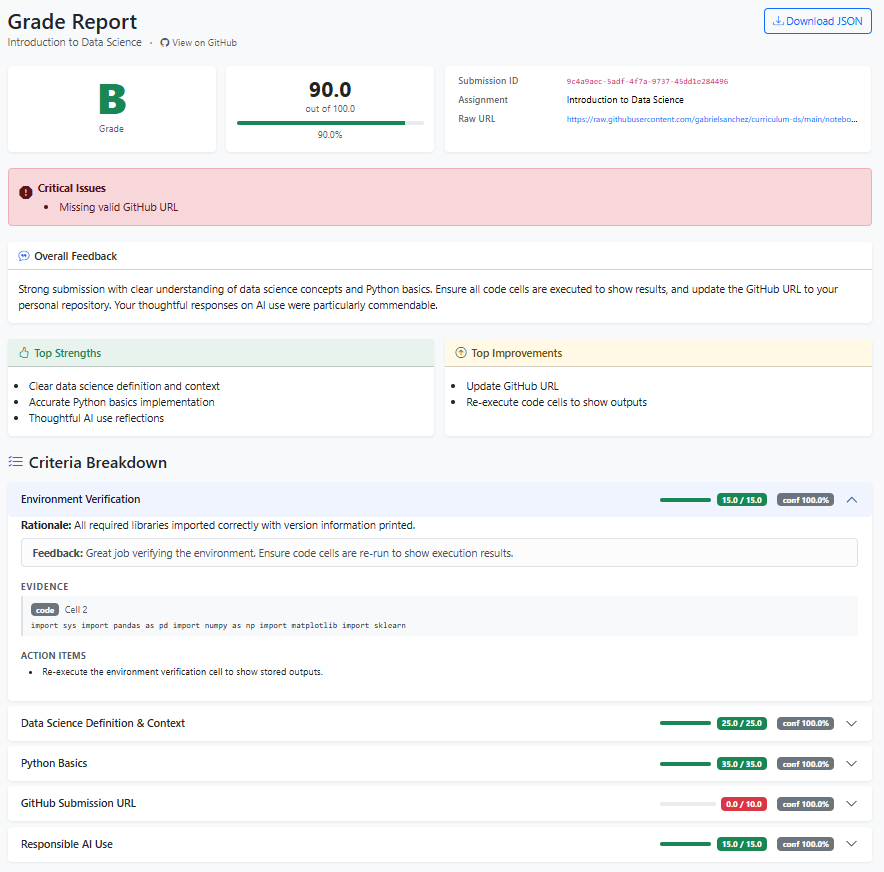Click the conf 100.0% badge for Responsible AI Use

point(806,844)
